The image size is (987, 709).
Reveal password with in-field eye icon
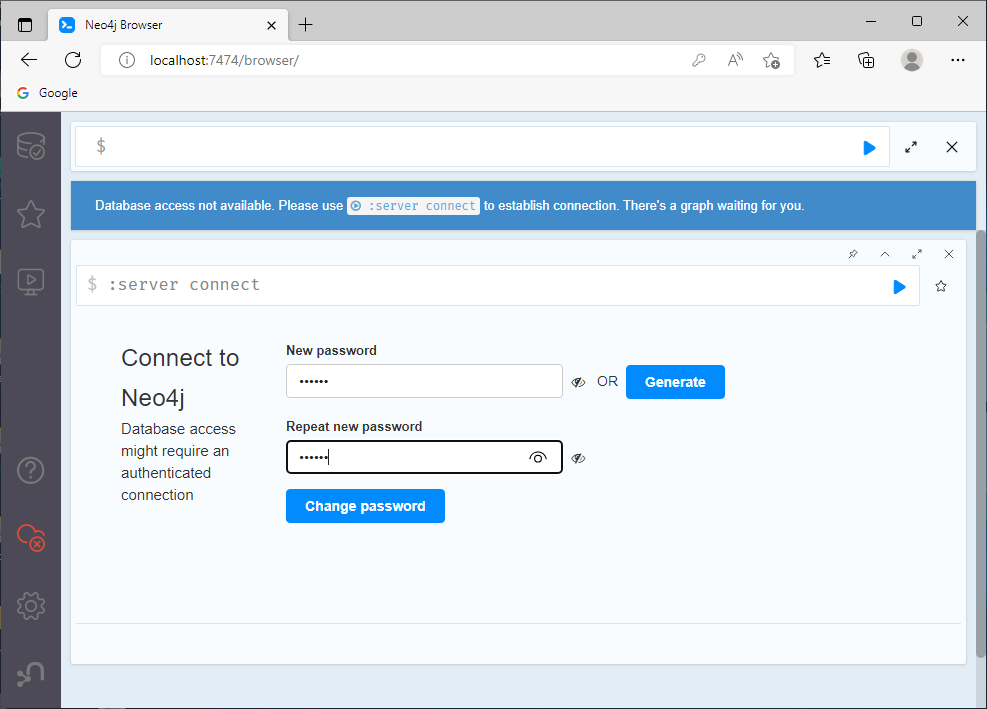(x=538, y=458)
